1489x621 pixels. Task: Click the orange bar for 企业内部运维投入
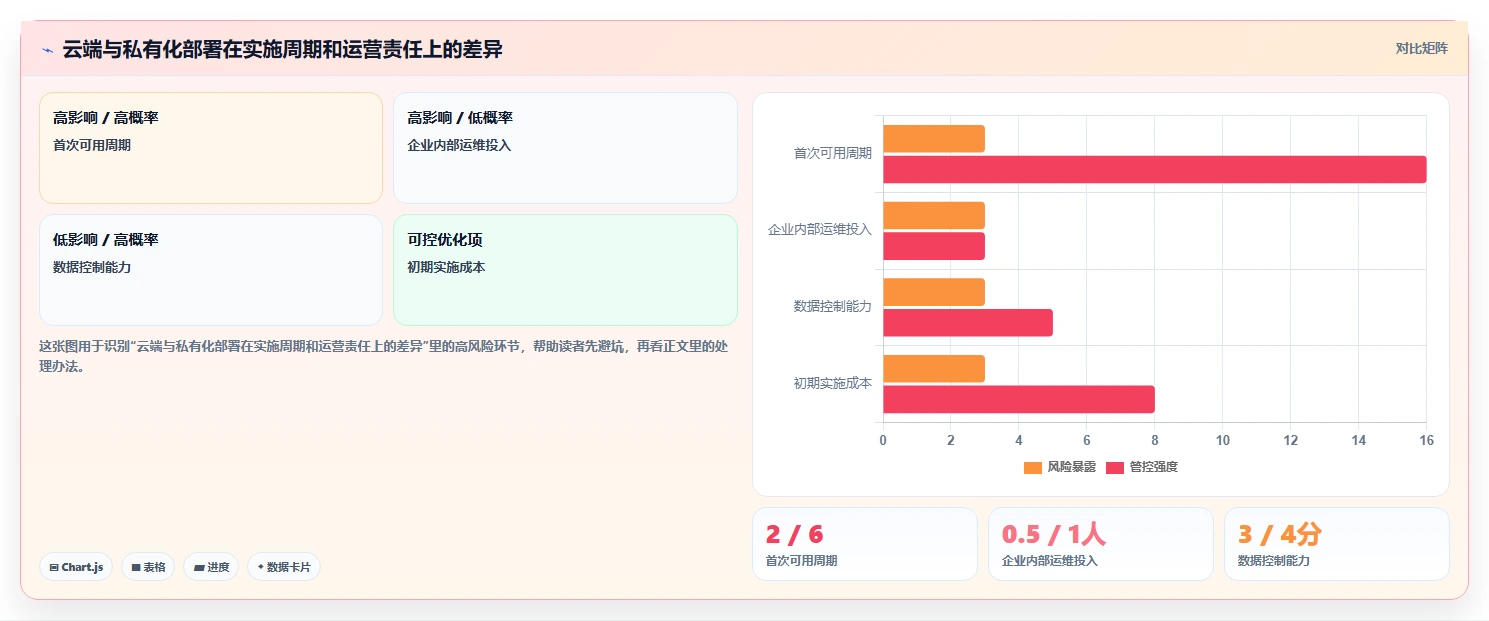click(x=934, y=215)
